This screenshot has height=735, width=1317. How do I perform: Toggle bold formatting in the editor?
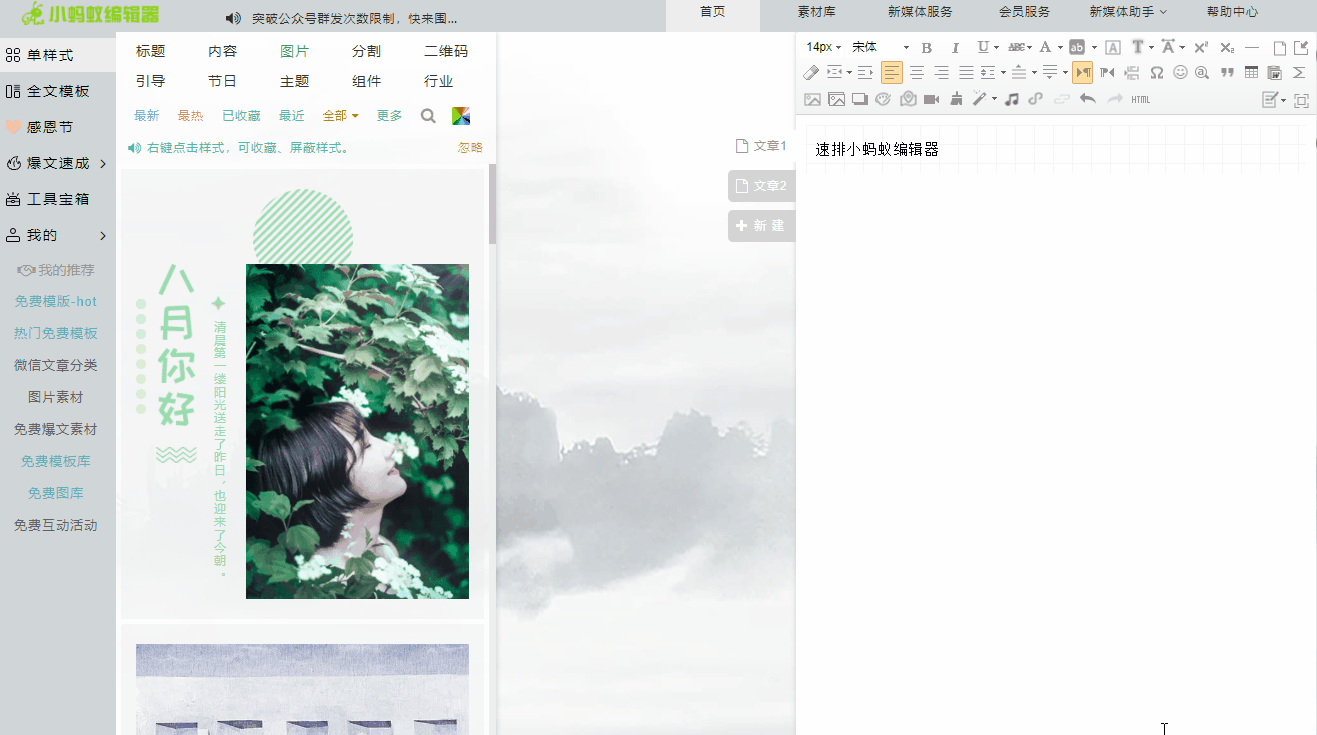926,47
